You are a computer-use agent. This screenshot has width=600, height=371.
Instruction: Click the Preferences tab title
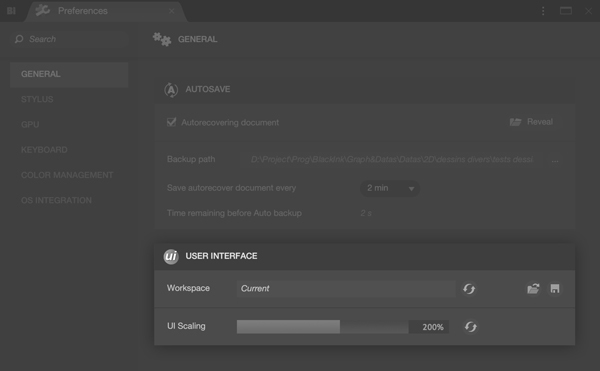(x=83, y=11)
